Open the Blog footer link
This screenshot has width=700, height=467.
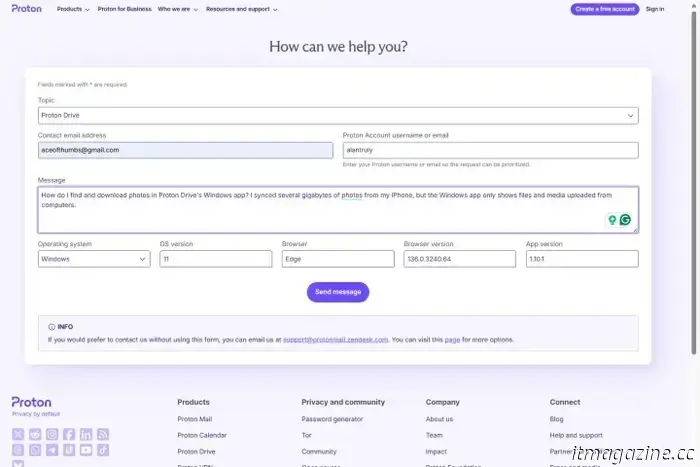tap(556, 419)
